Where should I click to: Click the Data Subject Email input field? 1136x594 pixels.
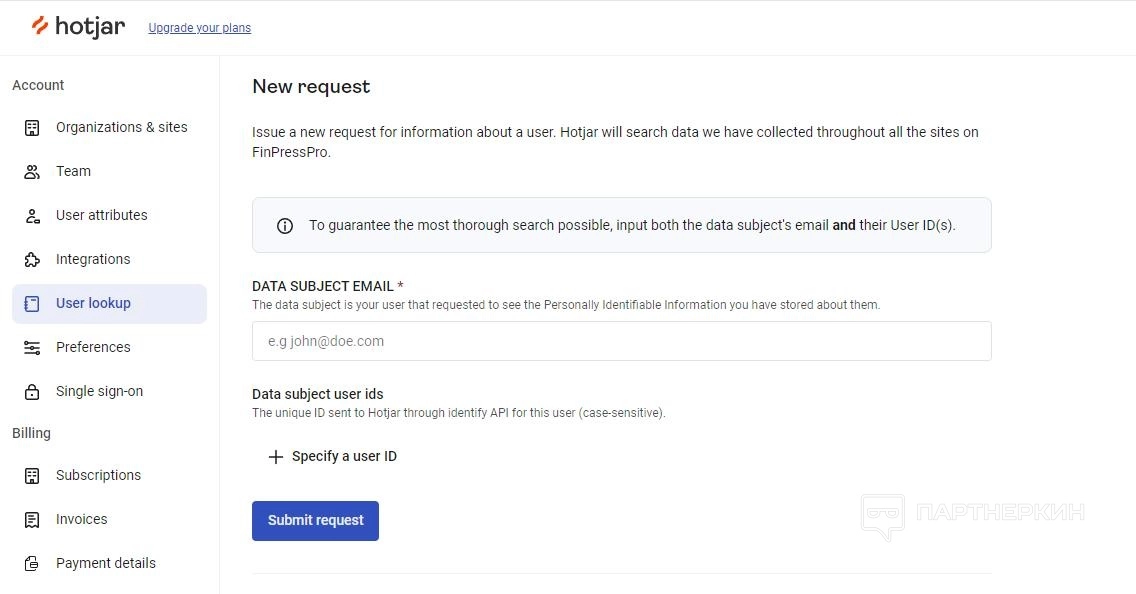pyautogui.click(x=621, y=341)
